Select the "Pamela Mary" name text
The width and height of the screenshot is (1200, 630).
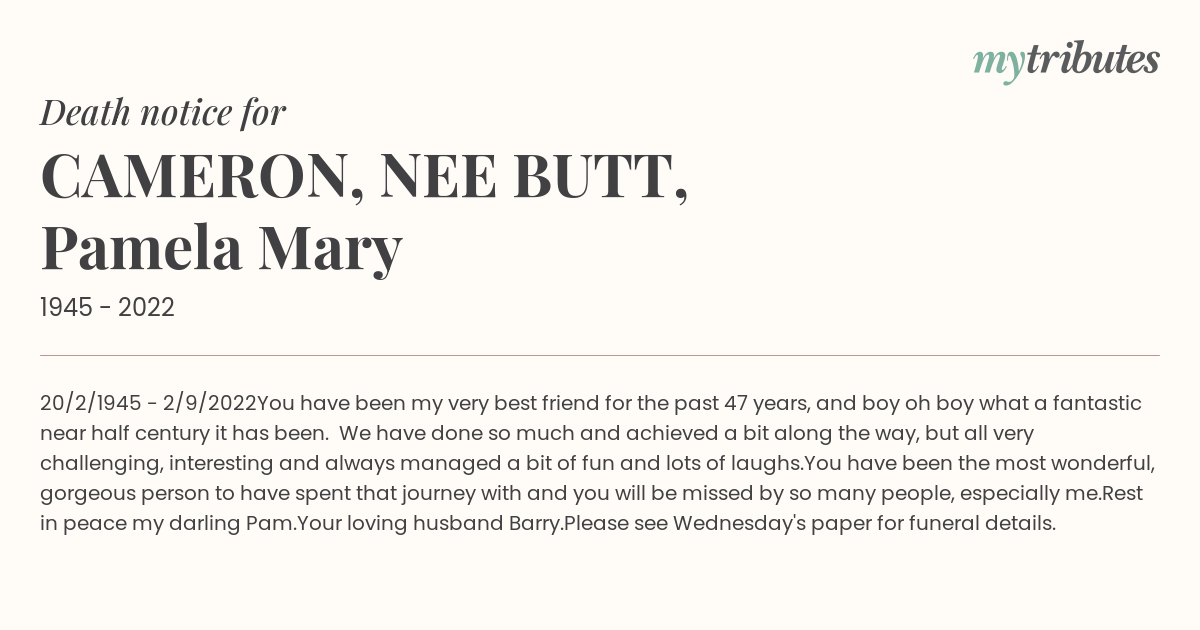coord(221,248)
